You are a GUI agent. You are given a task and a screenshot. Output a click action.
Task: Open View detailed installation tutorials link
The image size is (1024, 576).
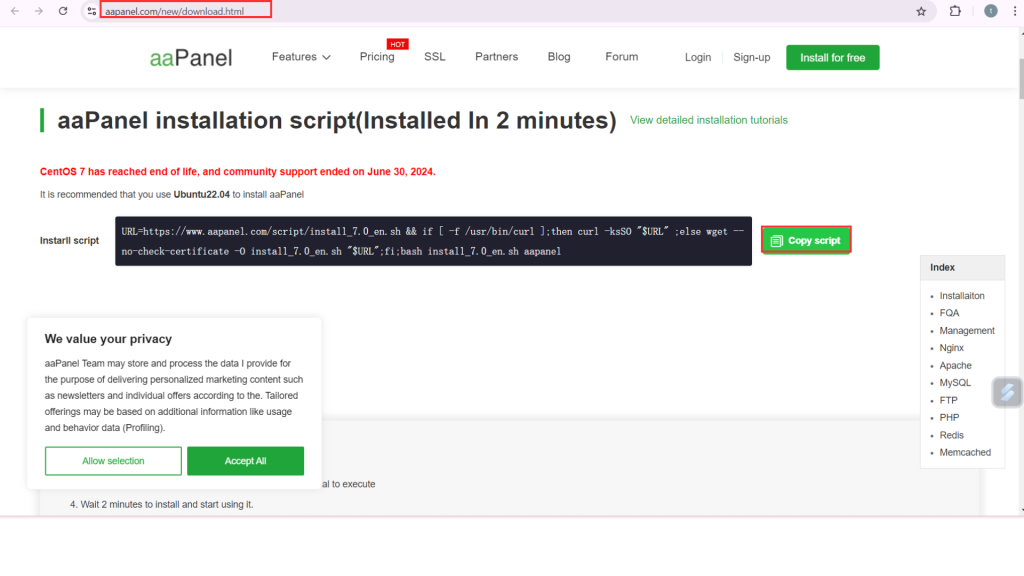click(708, 120)
